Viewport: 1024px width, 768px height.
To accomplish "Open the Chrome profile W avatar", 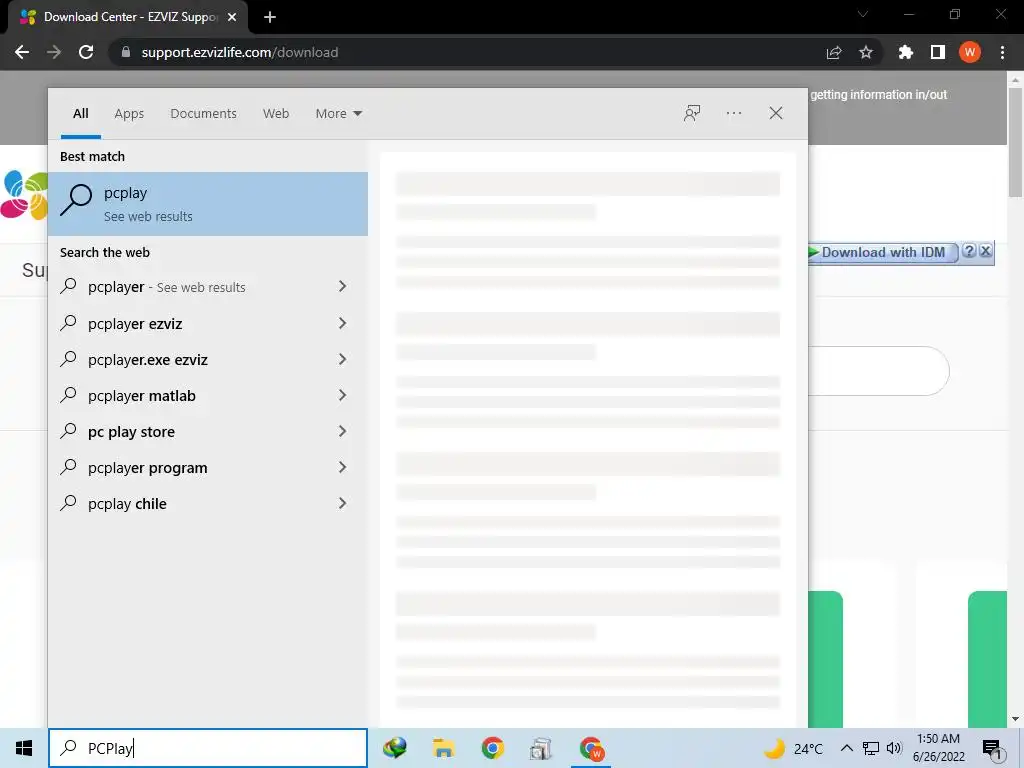I will pos(970,52).
